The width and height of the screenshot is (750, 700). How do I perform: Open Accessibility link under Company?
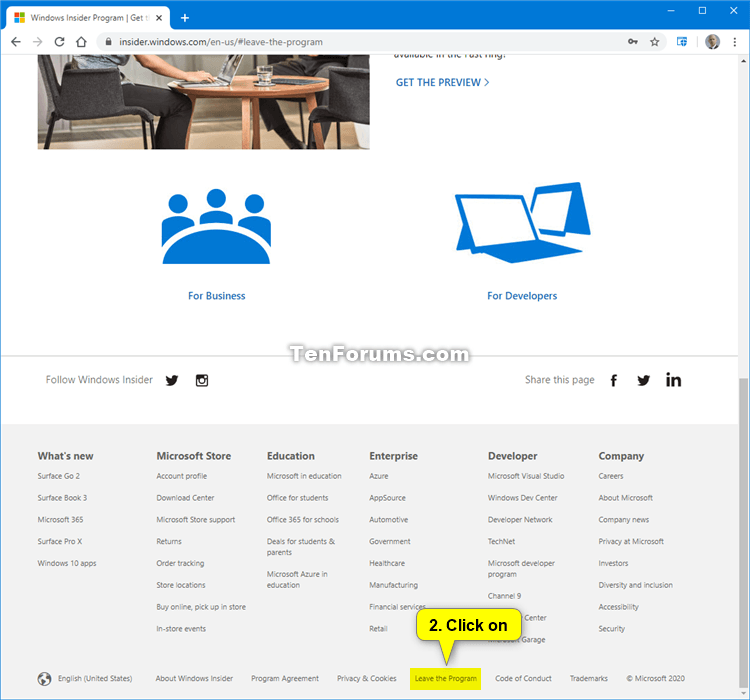(x=618, y=607)
